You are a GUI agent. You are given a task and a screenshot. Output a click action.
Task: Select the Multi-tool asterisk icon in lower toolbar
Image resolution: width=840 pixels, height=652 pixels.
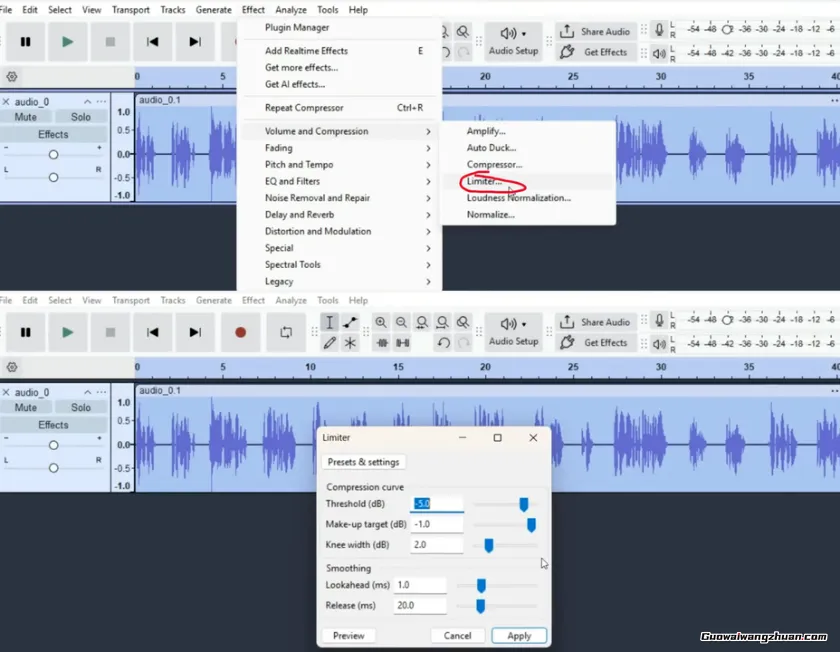click(x=350, y=342)
